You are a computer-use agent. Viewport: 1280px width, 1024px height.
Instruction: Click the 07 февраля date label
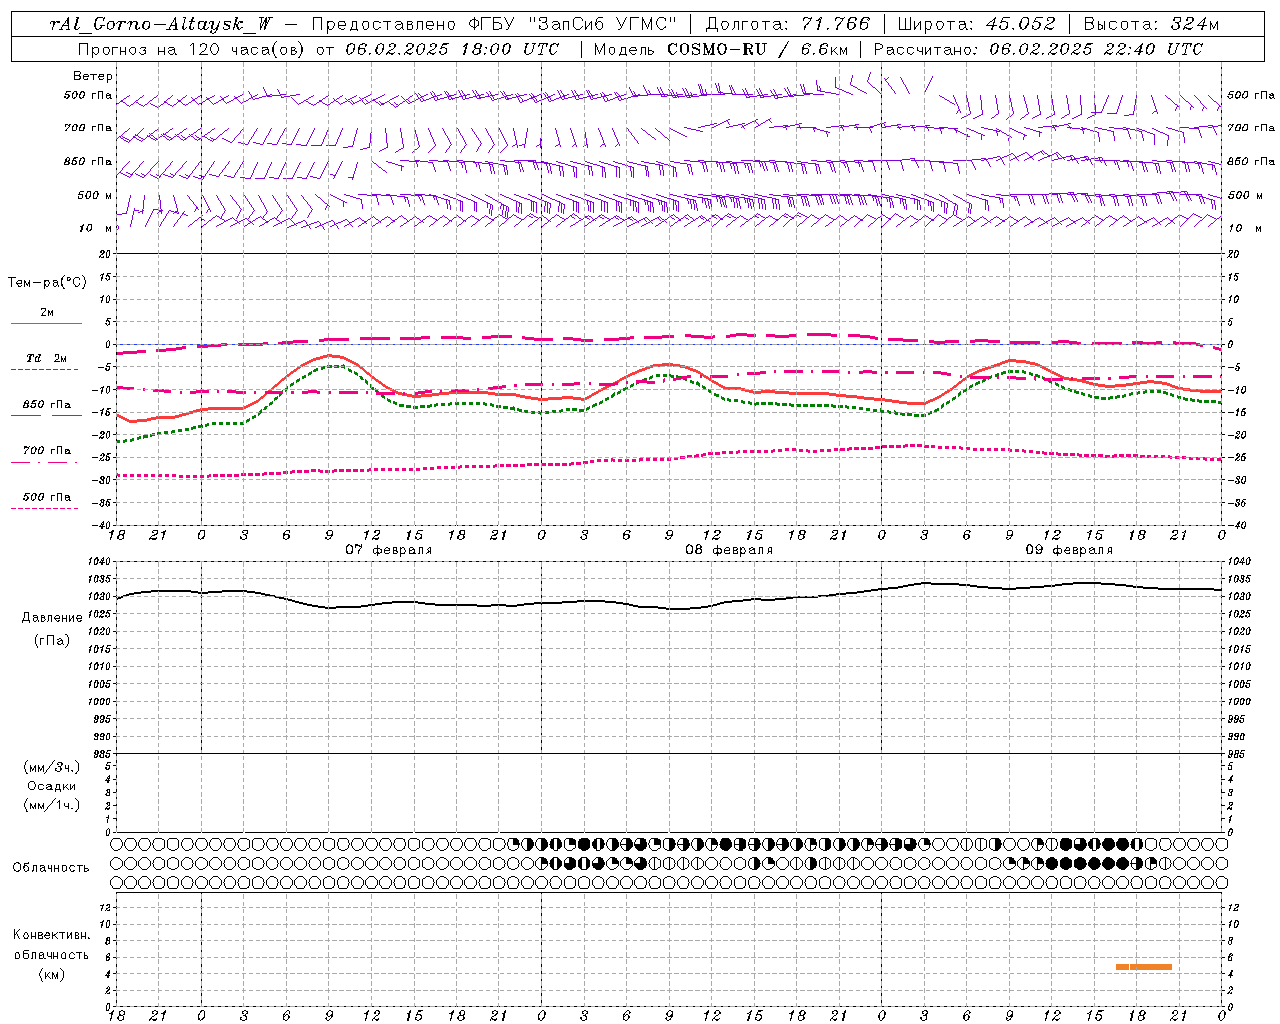[x=388, y=550]
